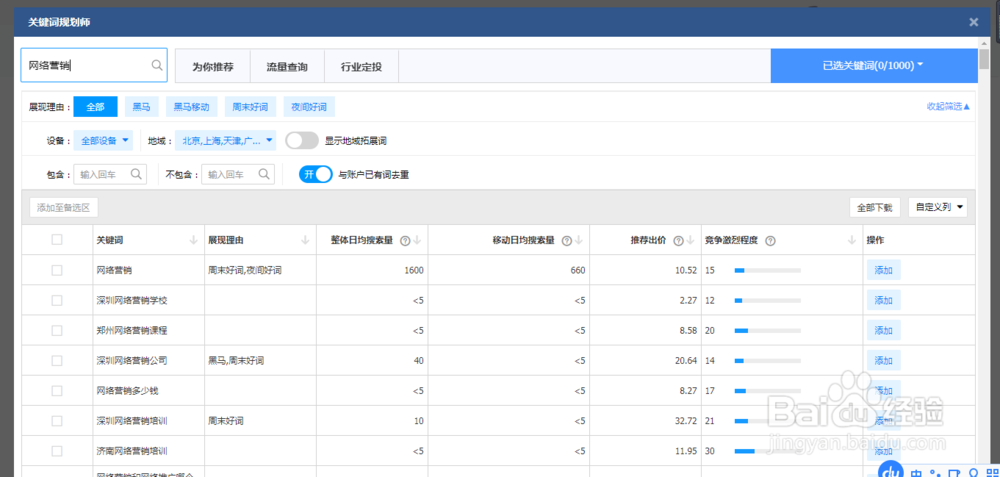
Task: Click competition bar for 济南网络营销培训 row
Action: (768, 451)
